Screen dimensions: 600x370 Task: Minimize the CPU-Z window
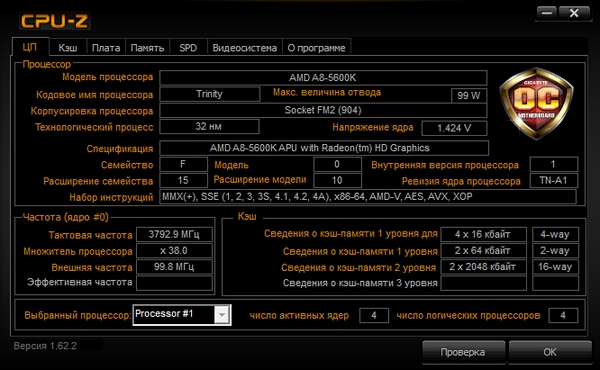pyautogui.click(x=547, y=14)
